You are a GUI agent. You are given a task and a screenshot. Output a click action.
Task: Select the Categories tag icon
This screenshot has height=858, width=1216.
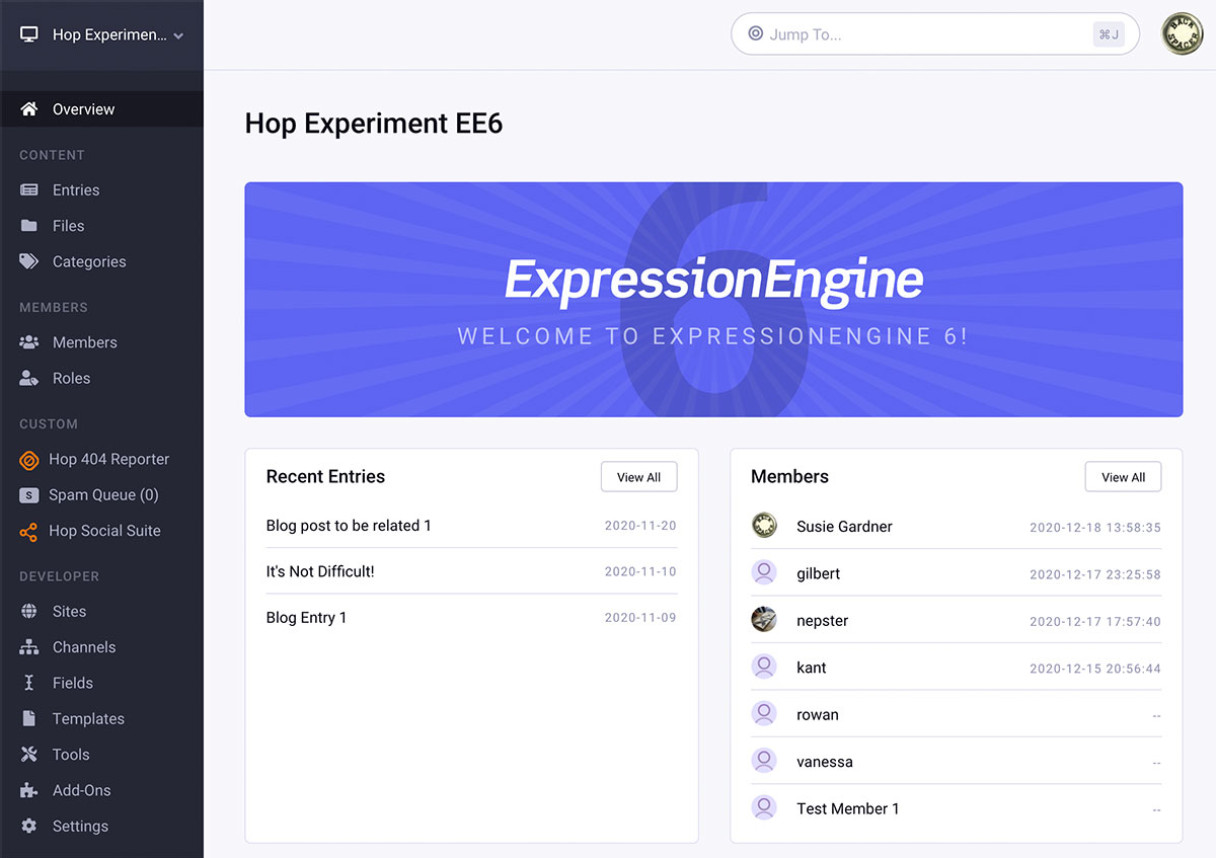pyautogui.click(x=28, y=261)
